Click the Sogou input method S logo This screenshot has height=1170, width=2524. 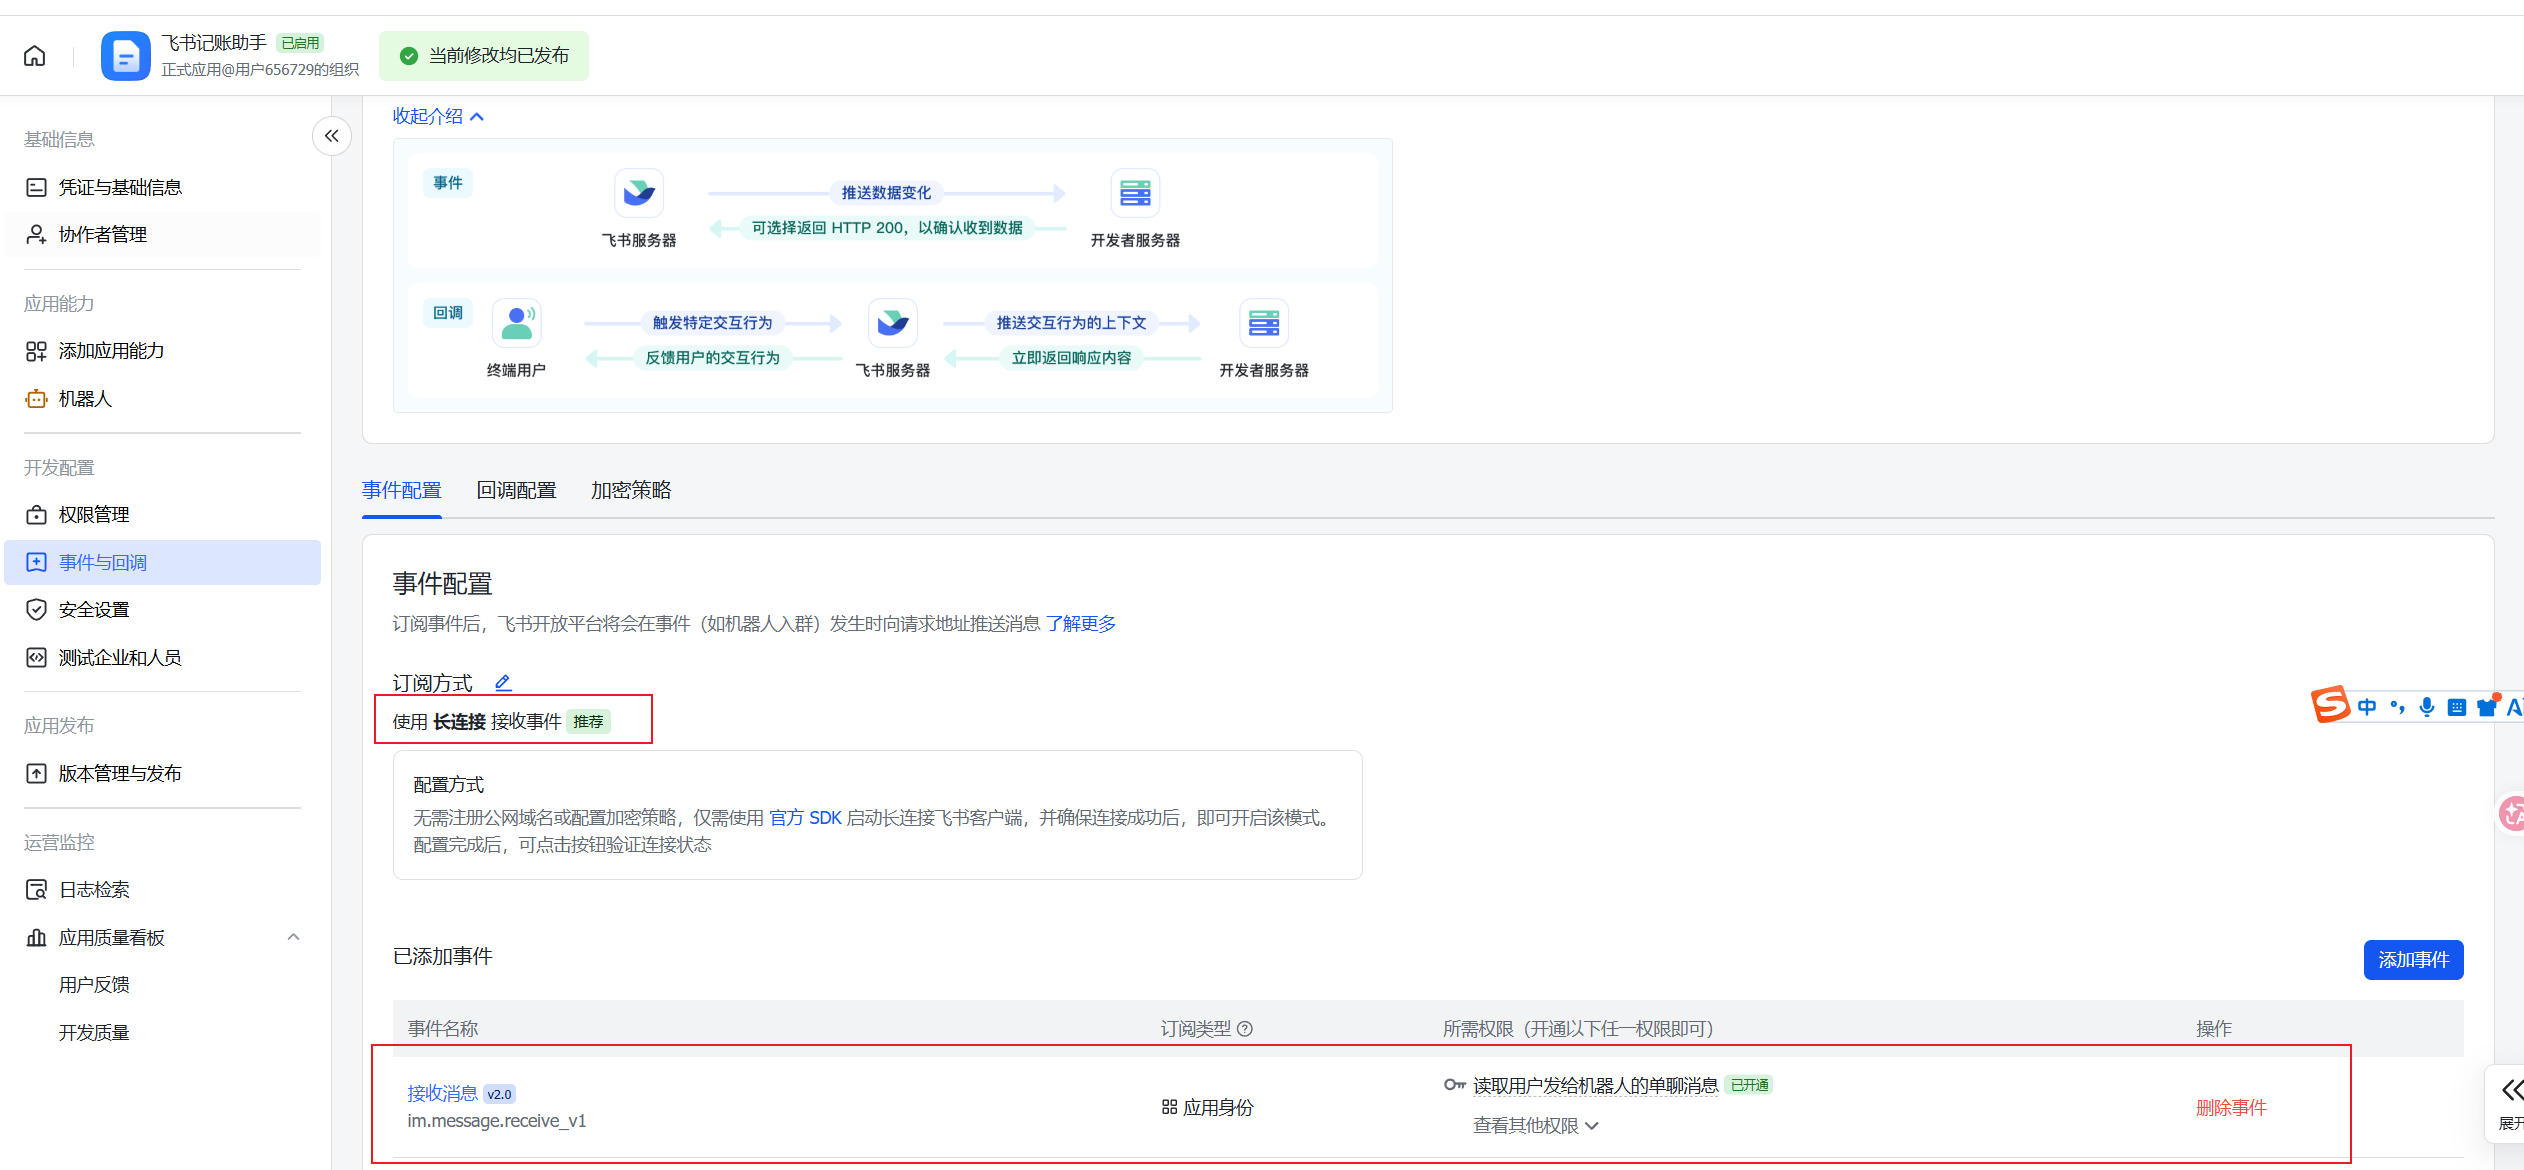click(2330, 706)
